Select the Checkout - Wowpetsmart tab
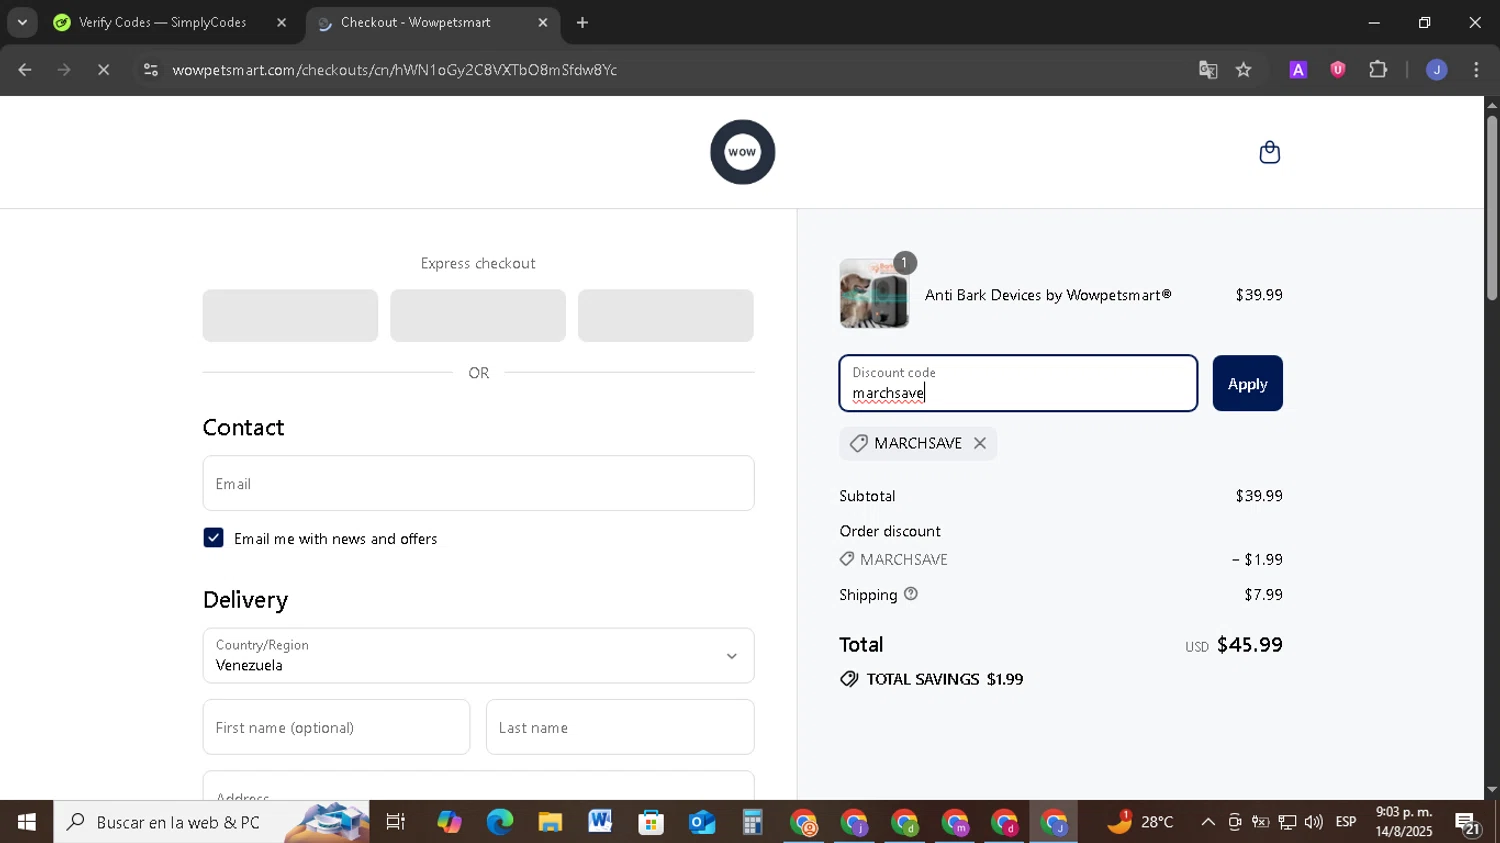The height and width of the screenshot is (843, 1500). 415,22
